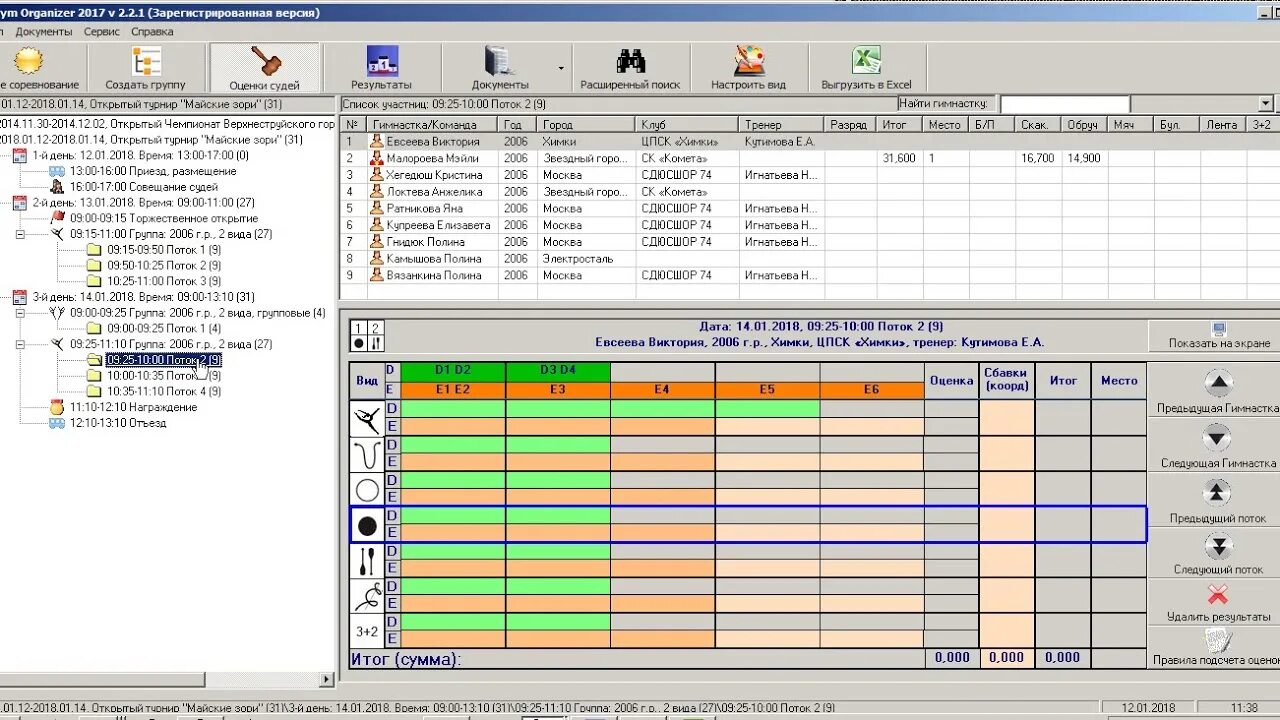The width and height of the screenshot is (1280, 720).
Task: Select the rope apparatus icon
Action: 367,454
